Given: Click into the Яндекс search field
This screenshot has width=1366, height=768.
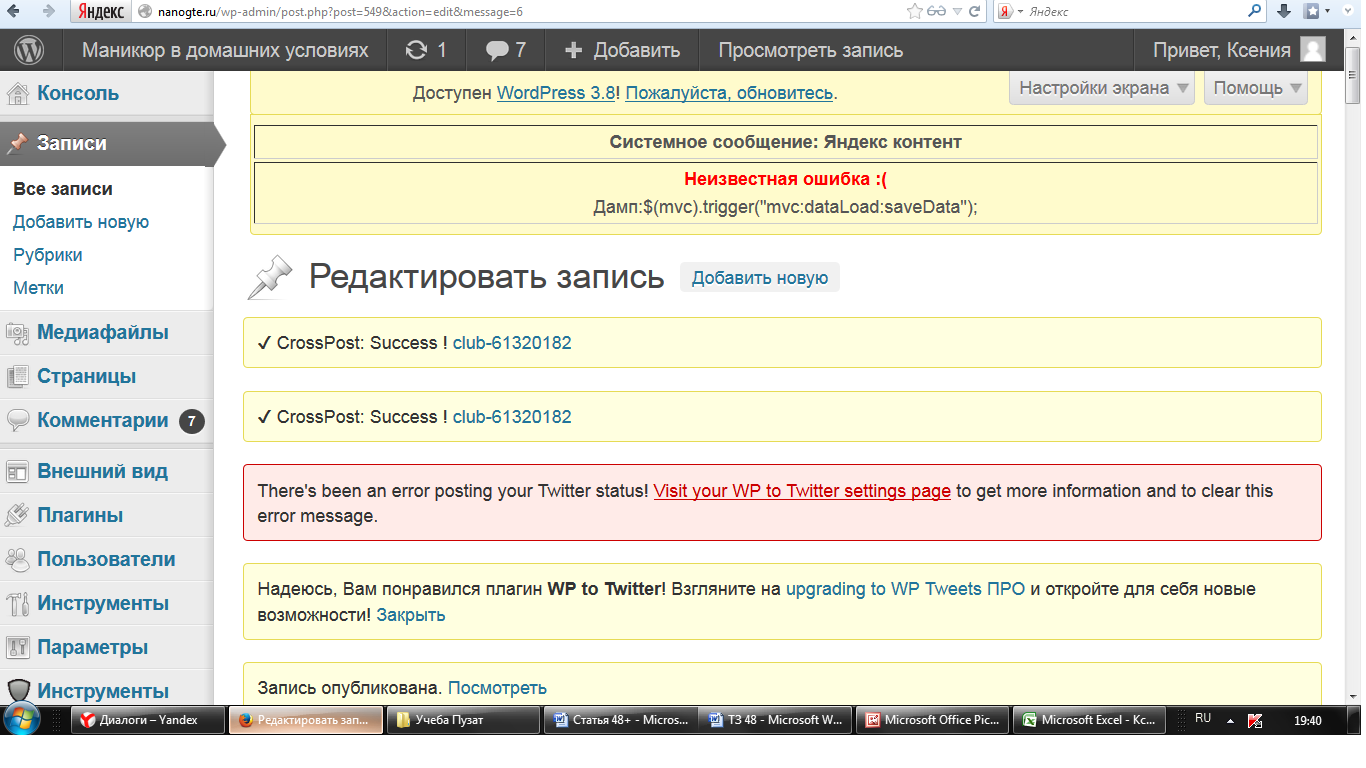Looking at the screenshot, I should (x=1135, y=12).
